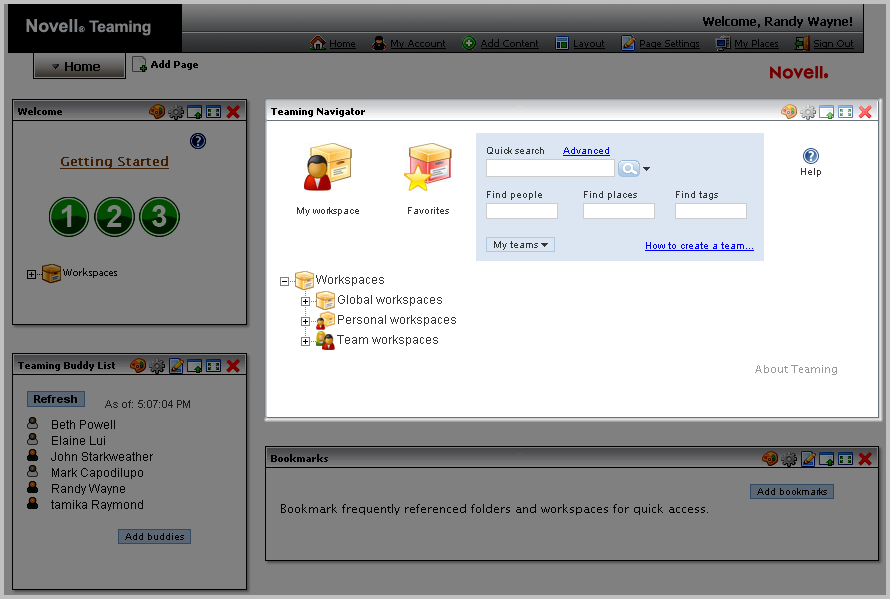Viewport: 890px width, 599px height.
Task: Click inside the Find people input field
Action: pos(520,211)
